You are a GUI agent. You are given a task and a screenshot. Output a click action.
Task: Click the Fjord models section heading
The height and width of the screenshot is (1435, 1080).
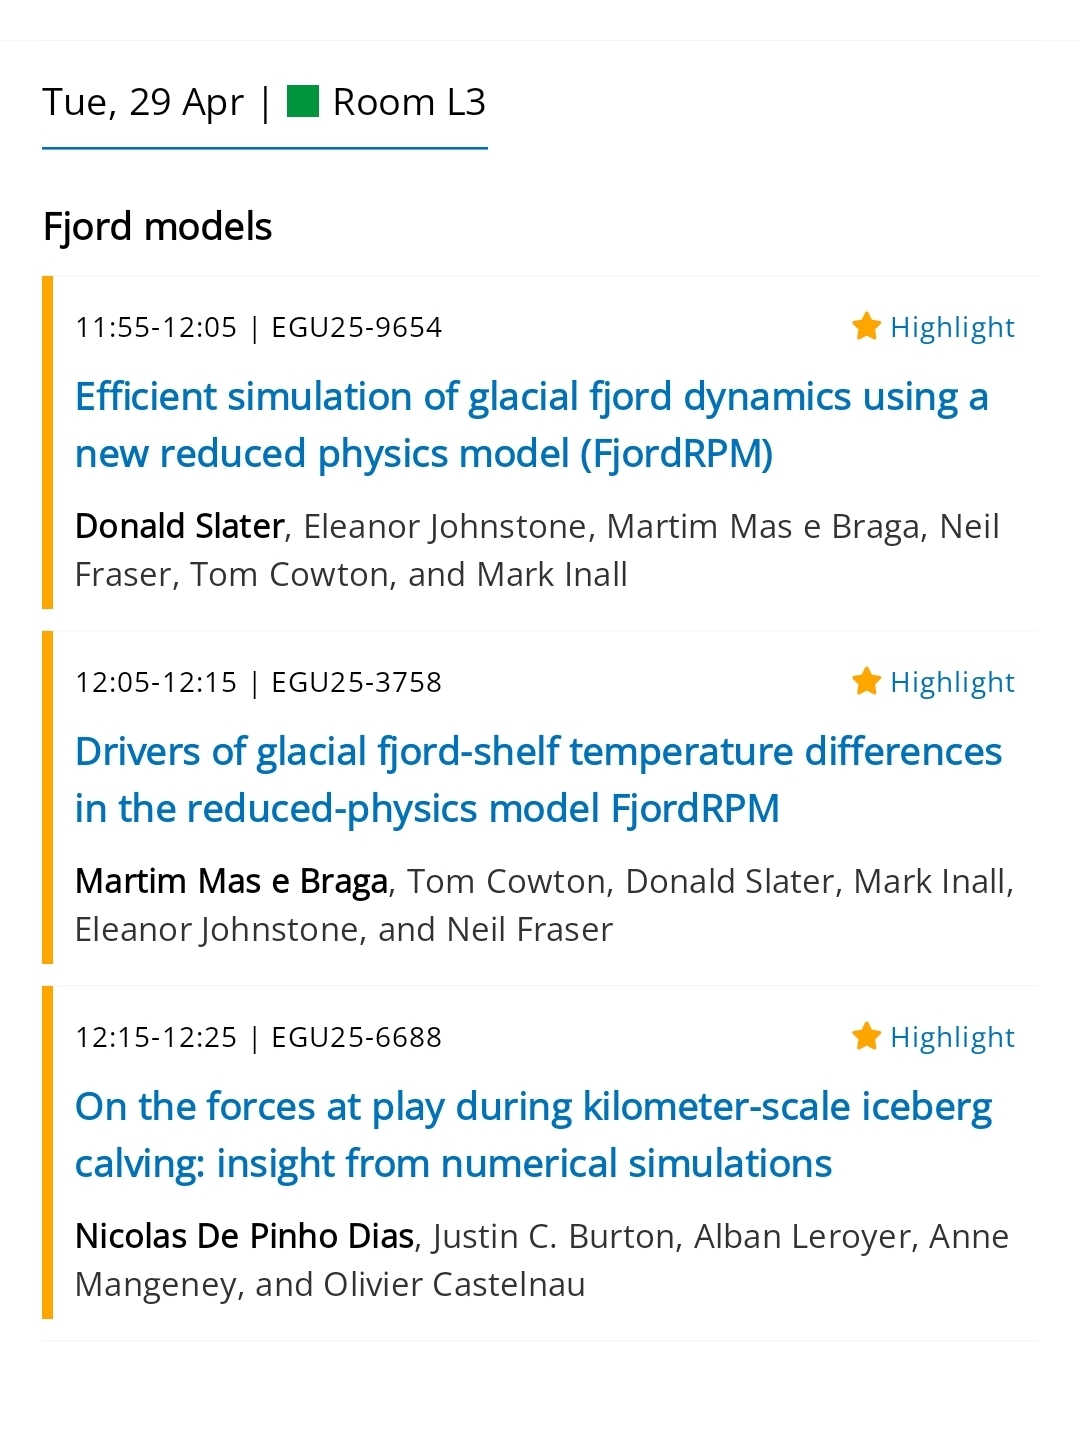[x=158, y=227]
